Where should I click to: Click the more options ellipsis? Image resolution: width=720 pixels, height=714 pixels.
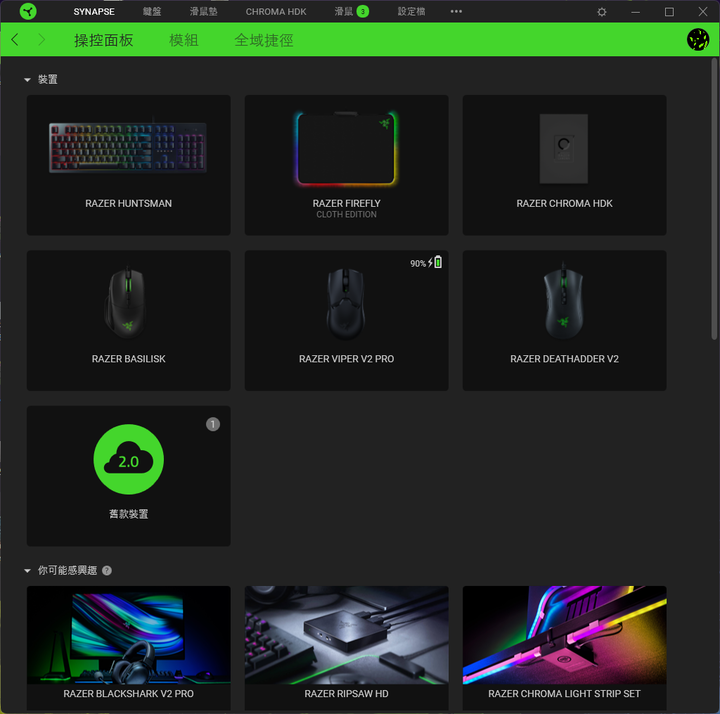[456, 11]
